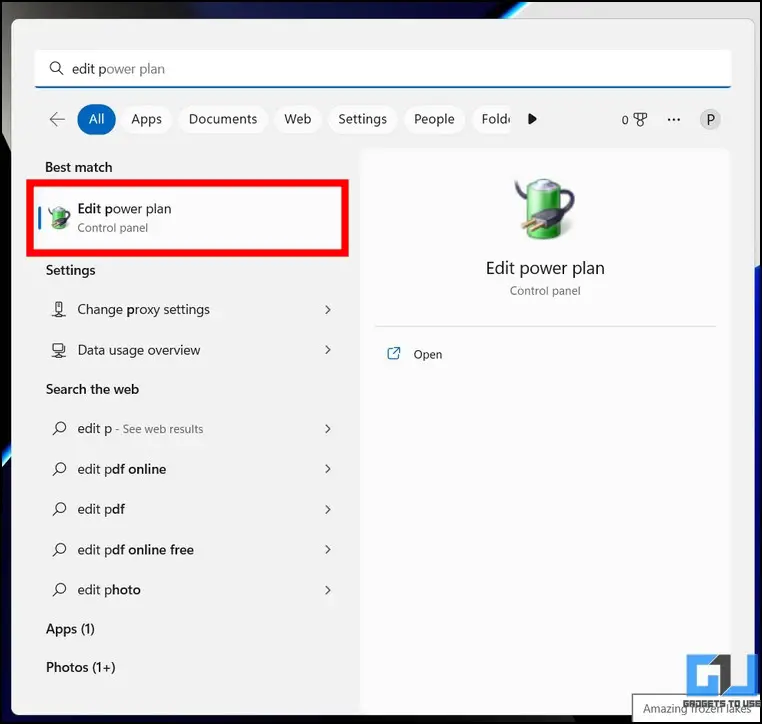Select the All filter tab
Image resolution: width=762 pixels, height=724 pixels.
96,119
